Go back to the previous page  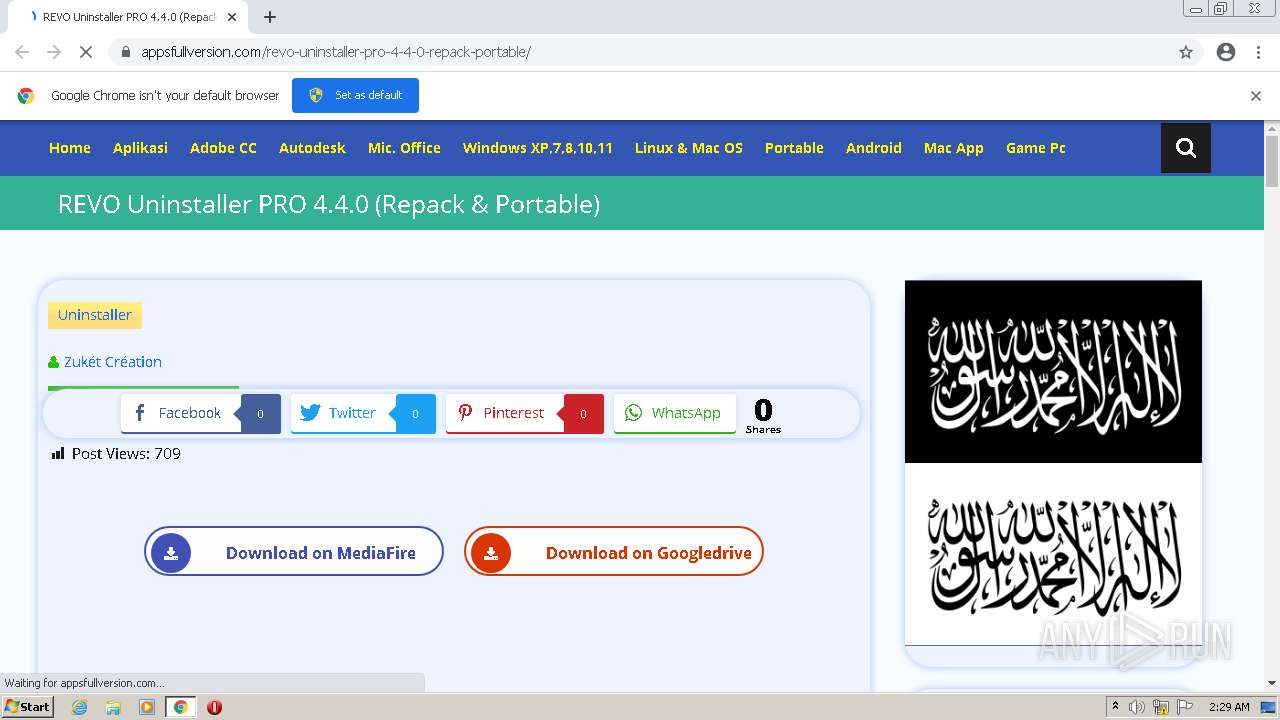pyautogui.click(x=22, y=52)
